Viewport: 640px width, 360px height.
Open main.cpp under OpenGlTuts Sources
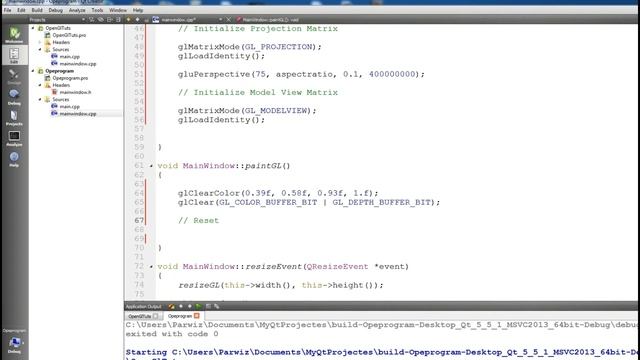tap(69, 57)
